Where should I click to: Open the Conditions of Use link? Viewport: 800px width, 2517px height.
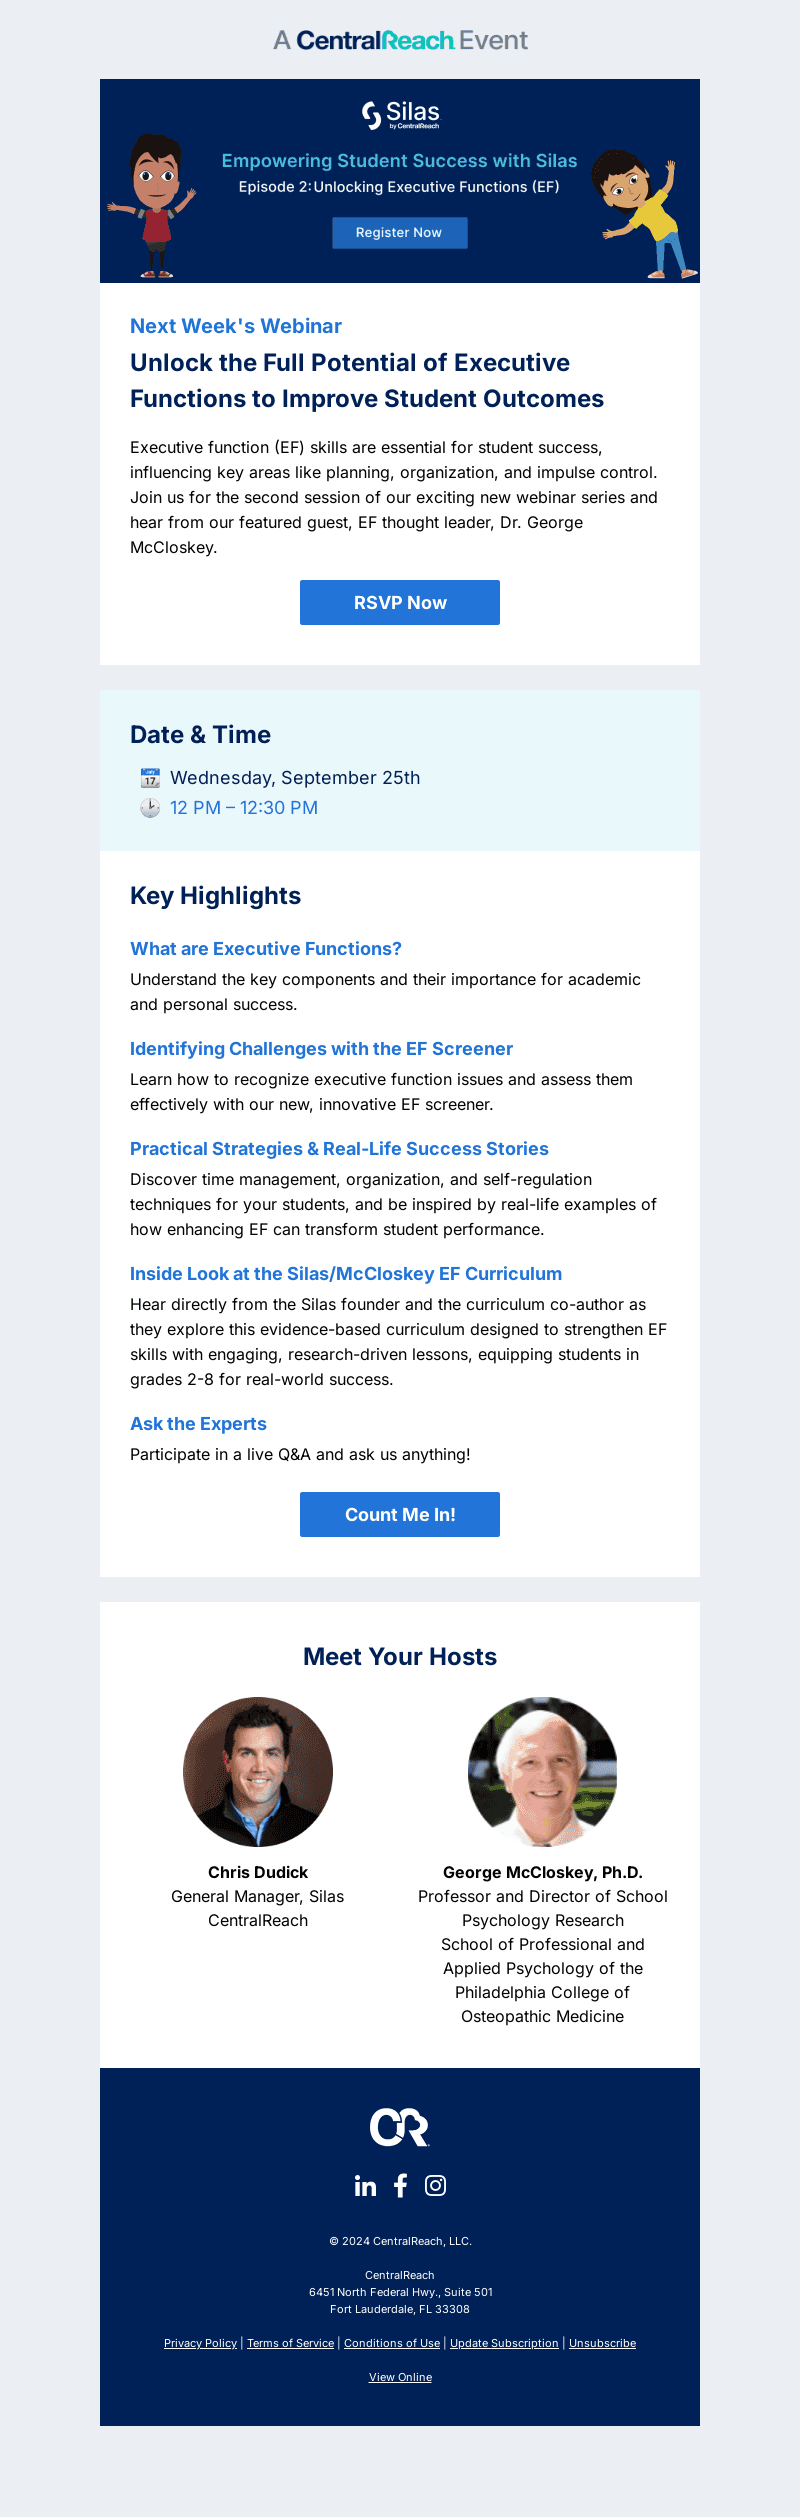pos(392,2343)
